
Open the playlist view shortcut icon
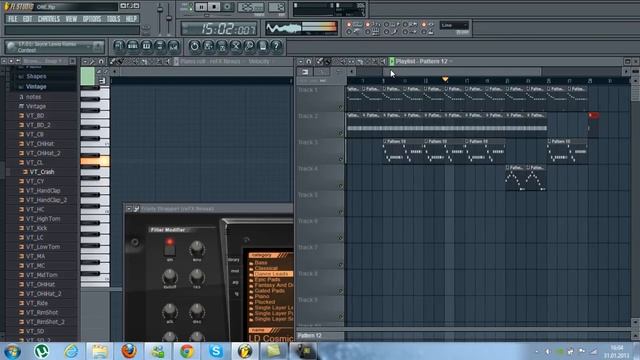[119, 46]
